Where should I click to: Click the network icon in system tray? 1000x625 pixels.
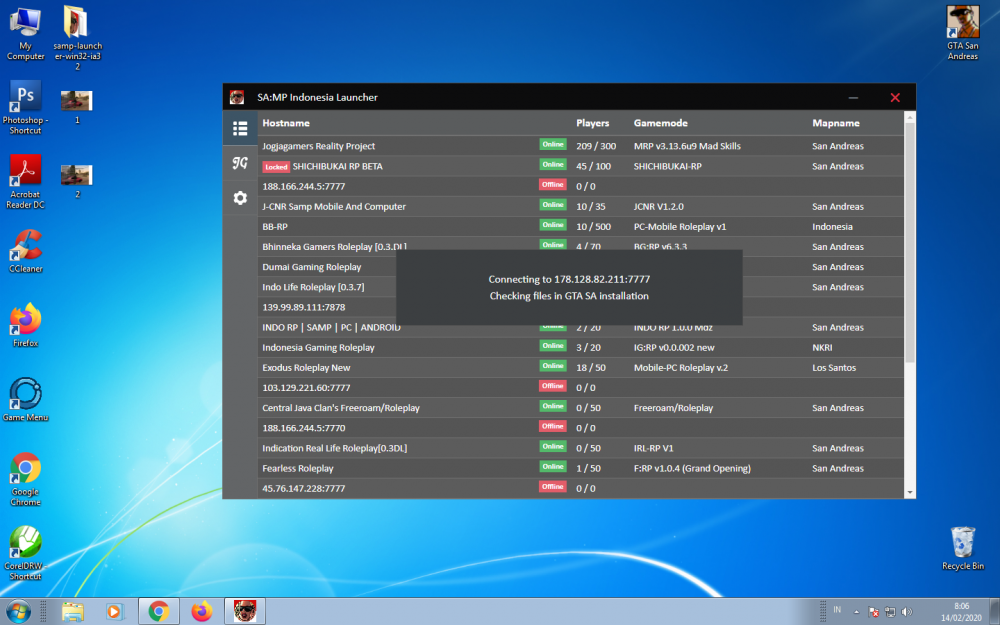890,612
